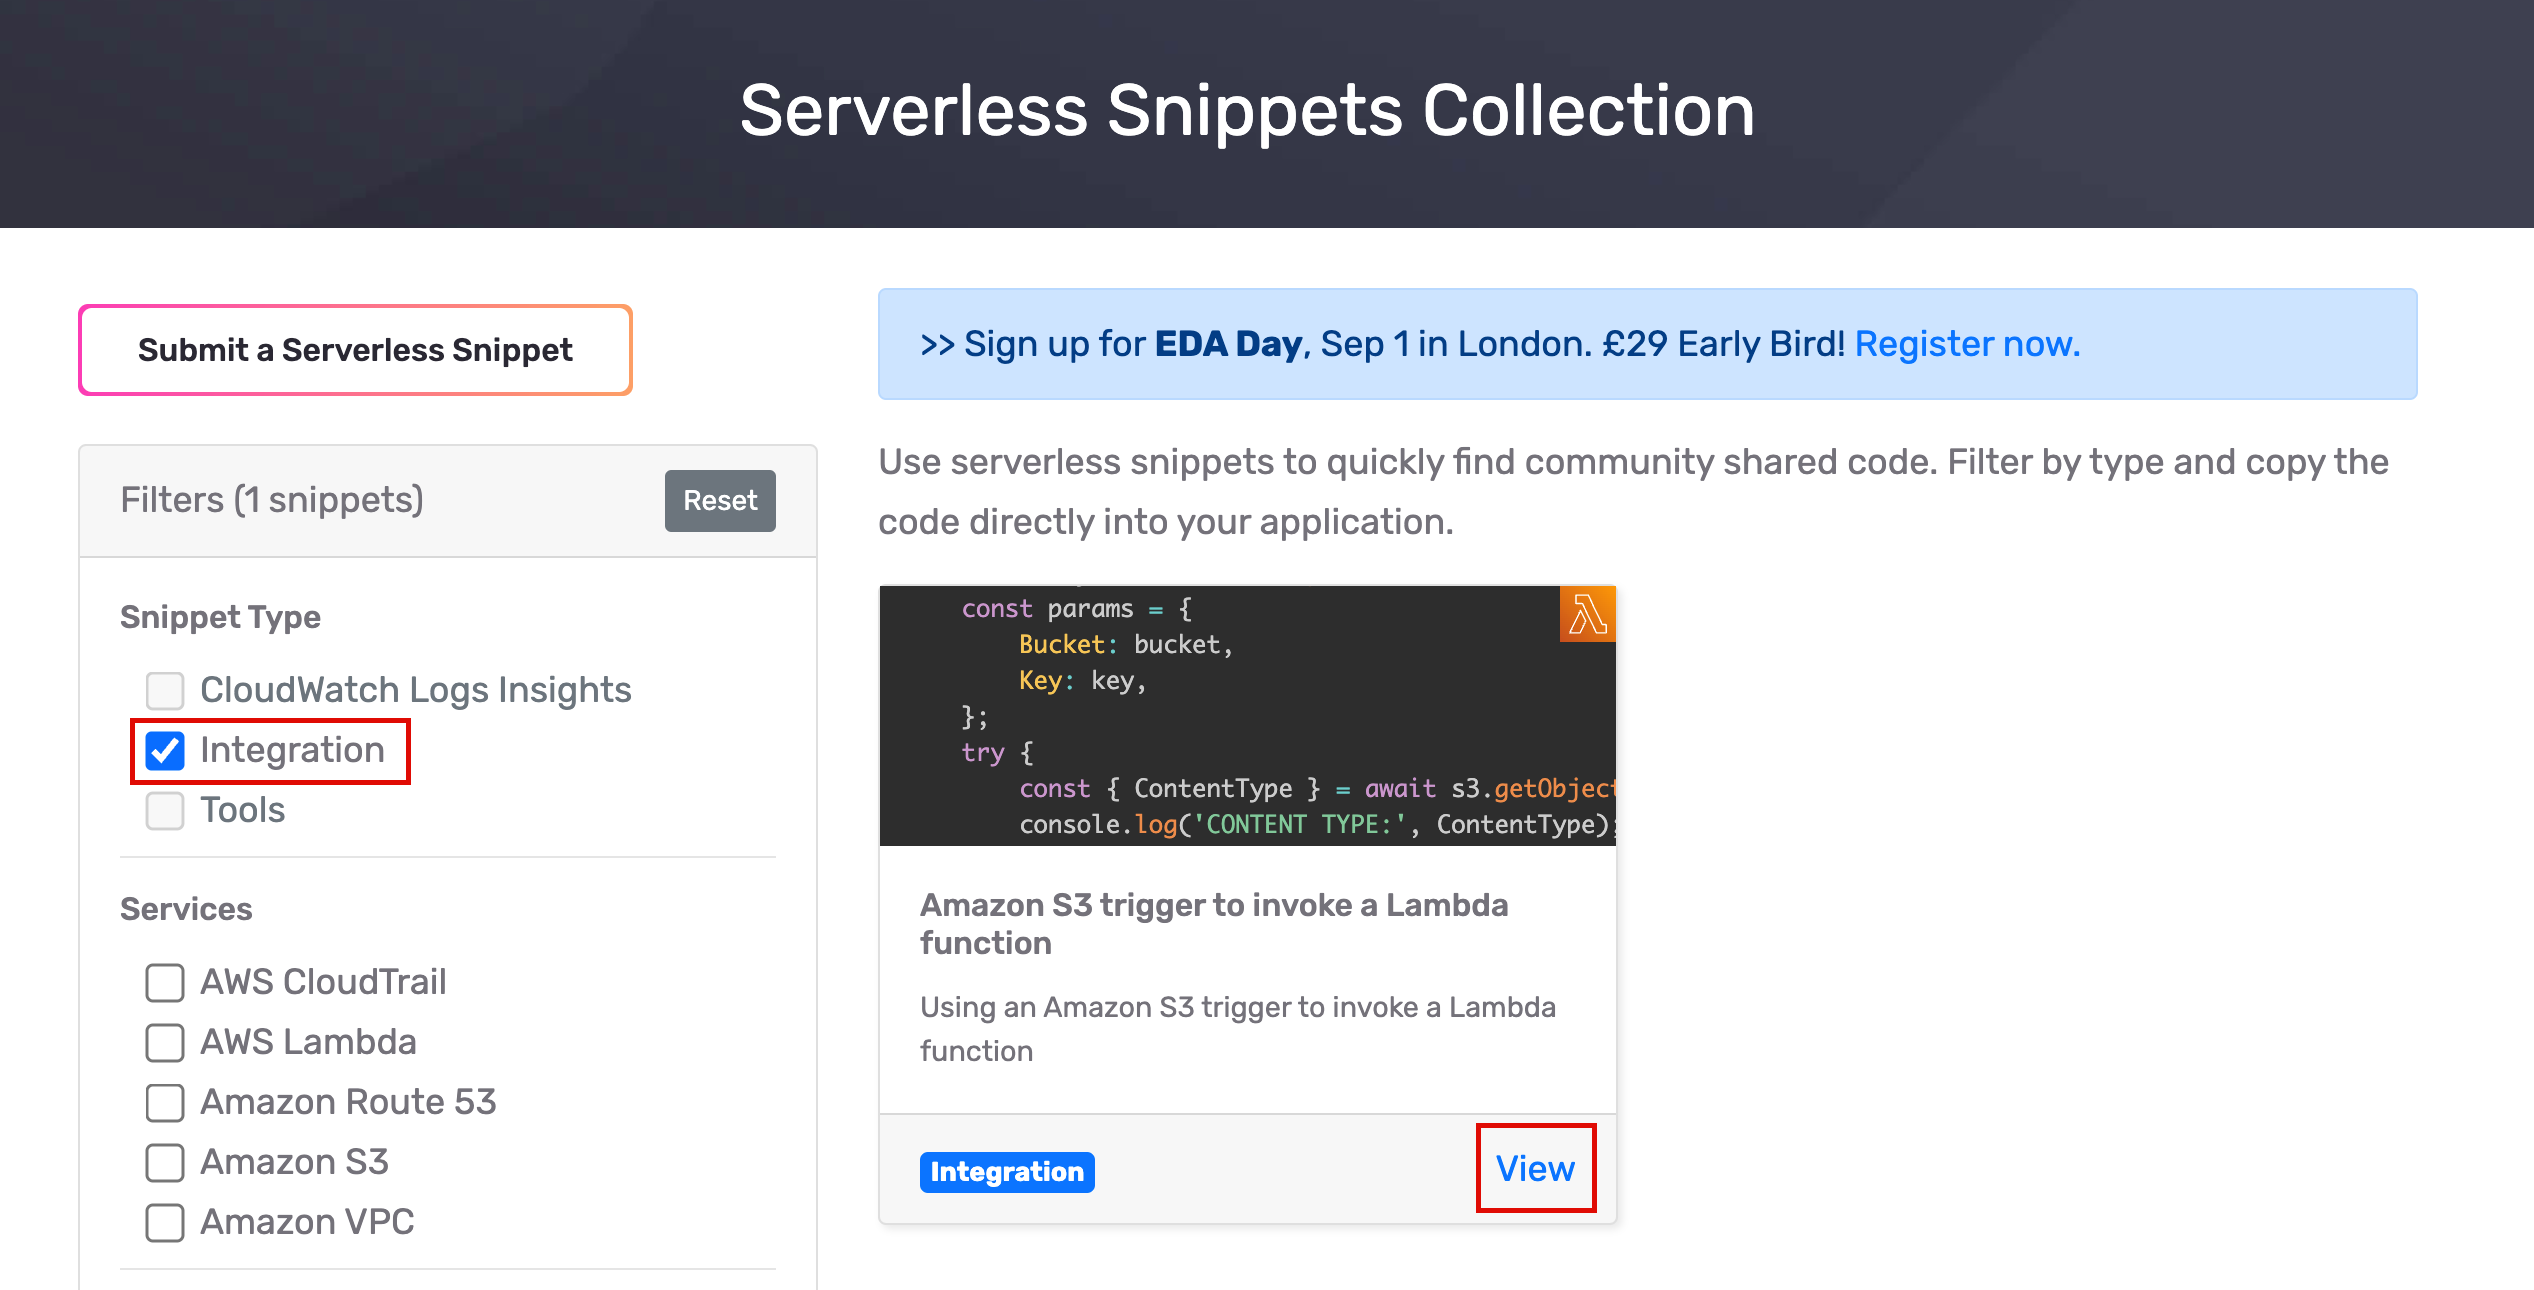Image resolution: width=2534 pixels, height=1290 pixels.
Task: Check the Amazon S3 service filter
Action: 165,1162
